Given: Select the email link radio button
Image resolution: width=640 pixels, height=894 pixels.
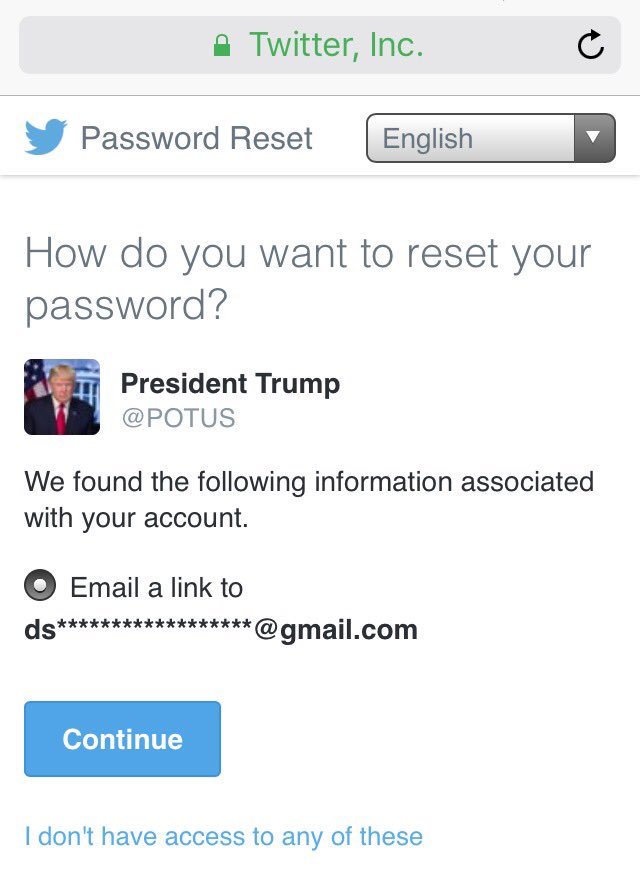Looking at the screenshot, I should pyautogui.click(x=40, y=587).
